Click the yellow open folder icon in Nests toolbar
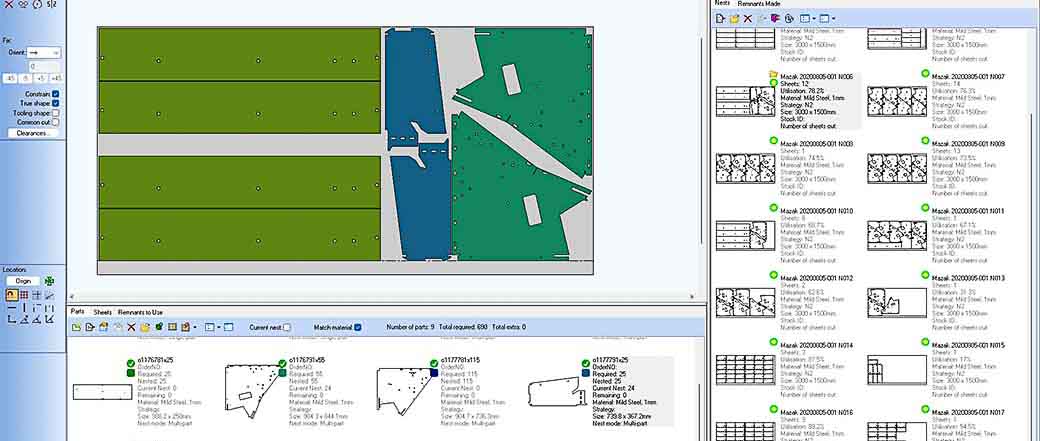 pos(734,18)
